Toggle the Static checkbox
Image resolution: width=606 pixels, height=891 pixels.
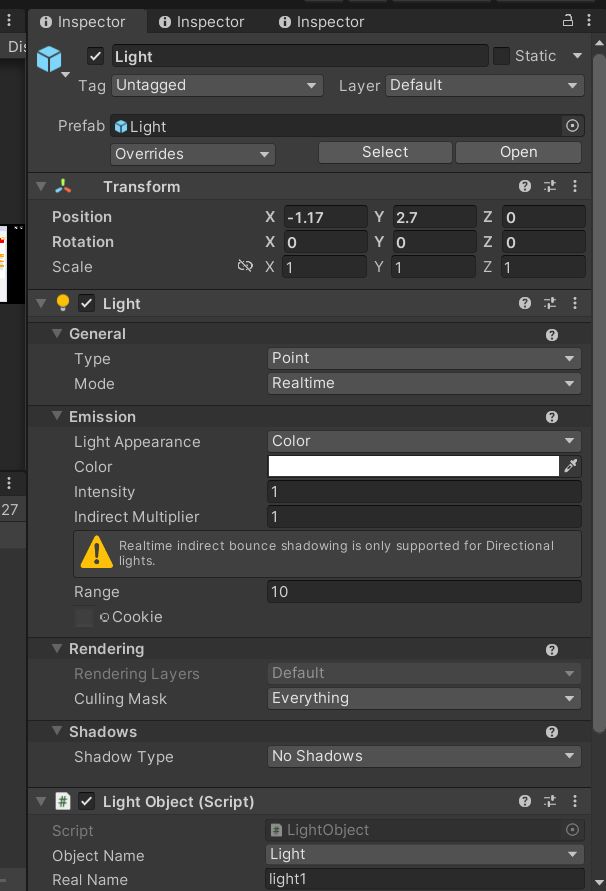click(x=502, y=56)
